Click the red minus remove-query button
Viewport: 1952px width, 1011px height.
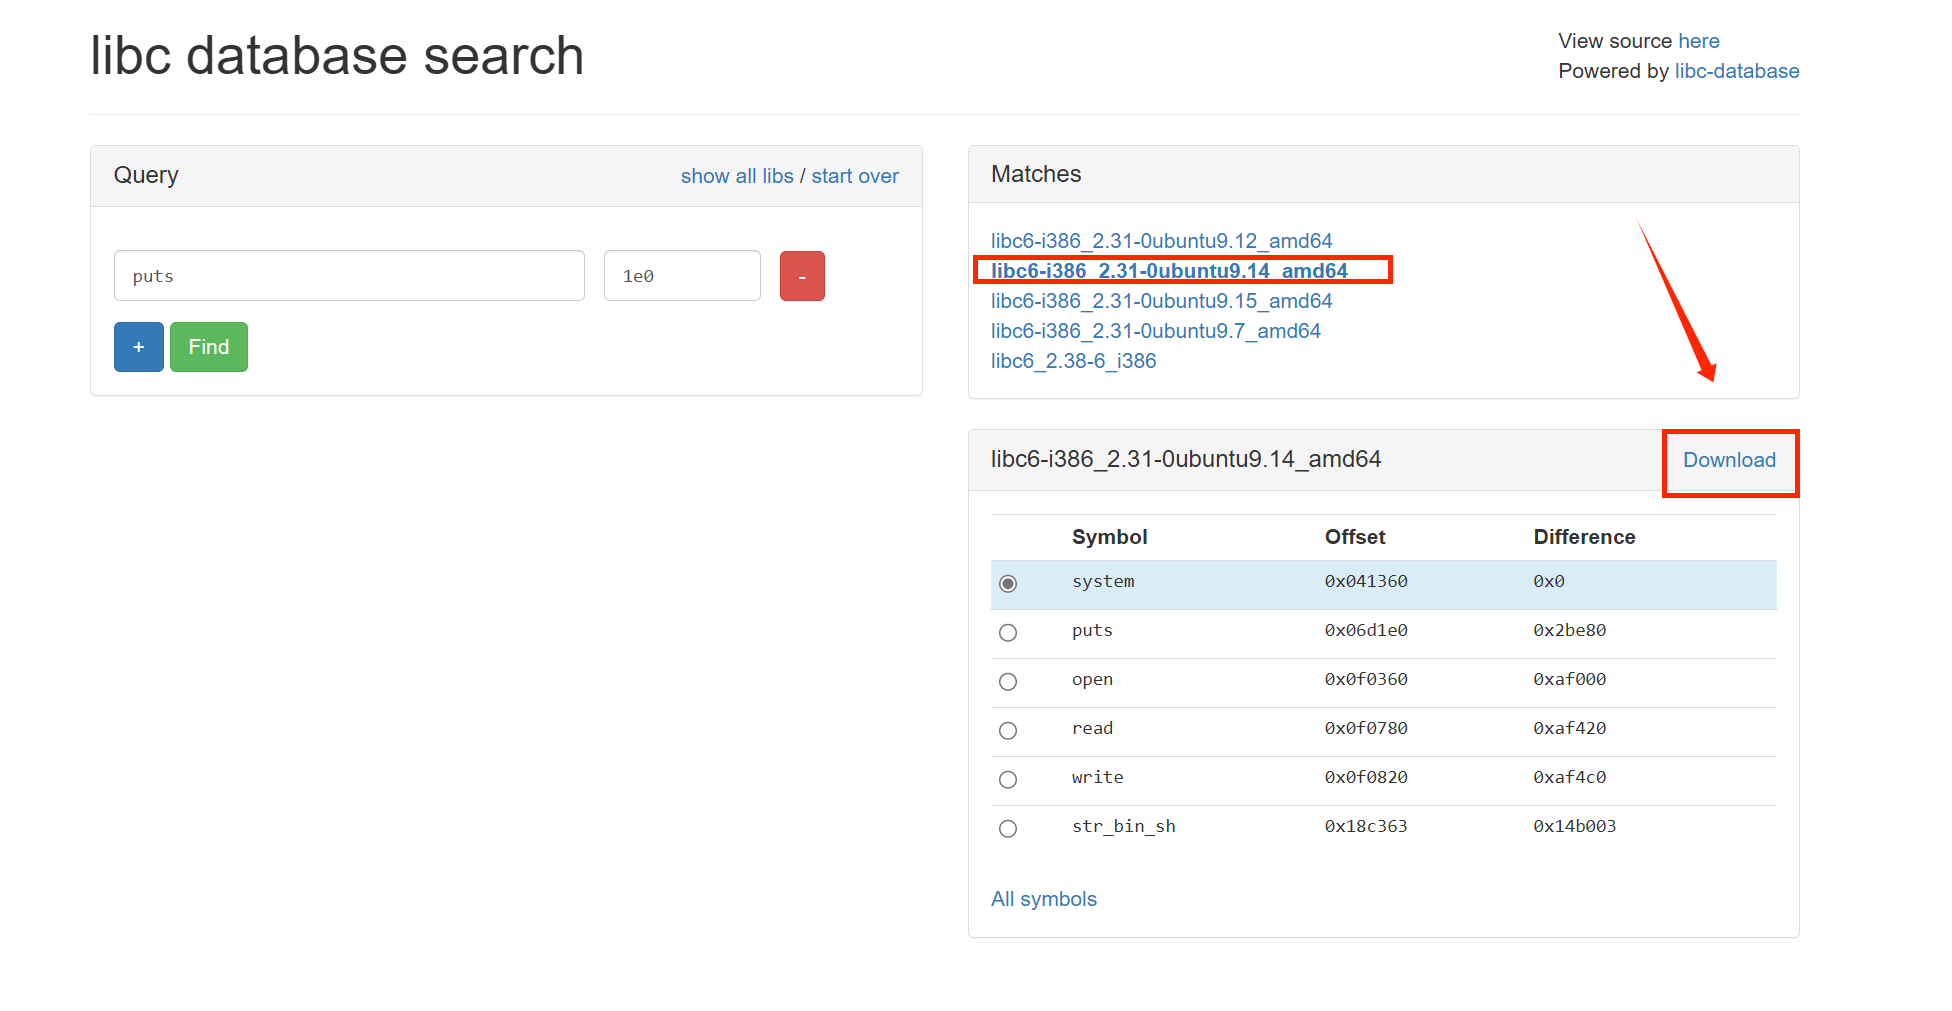[802, 276]
